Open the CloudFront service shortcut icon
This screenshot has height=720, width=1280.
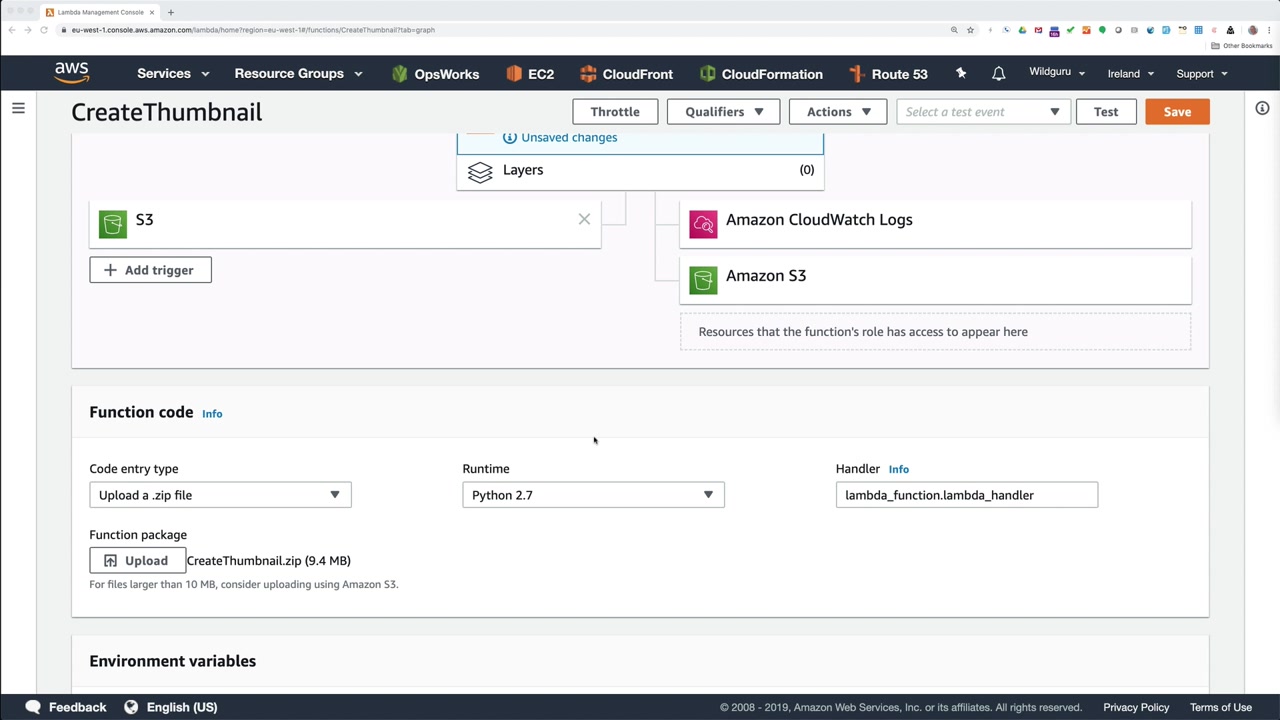(588, 74)
